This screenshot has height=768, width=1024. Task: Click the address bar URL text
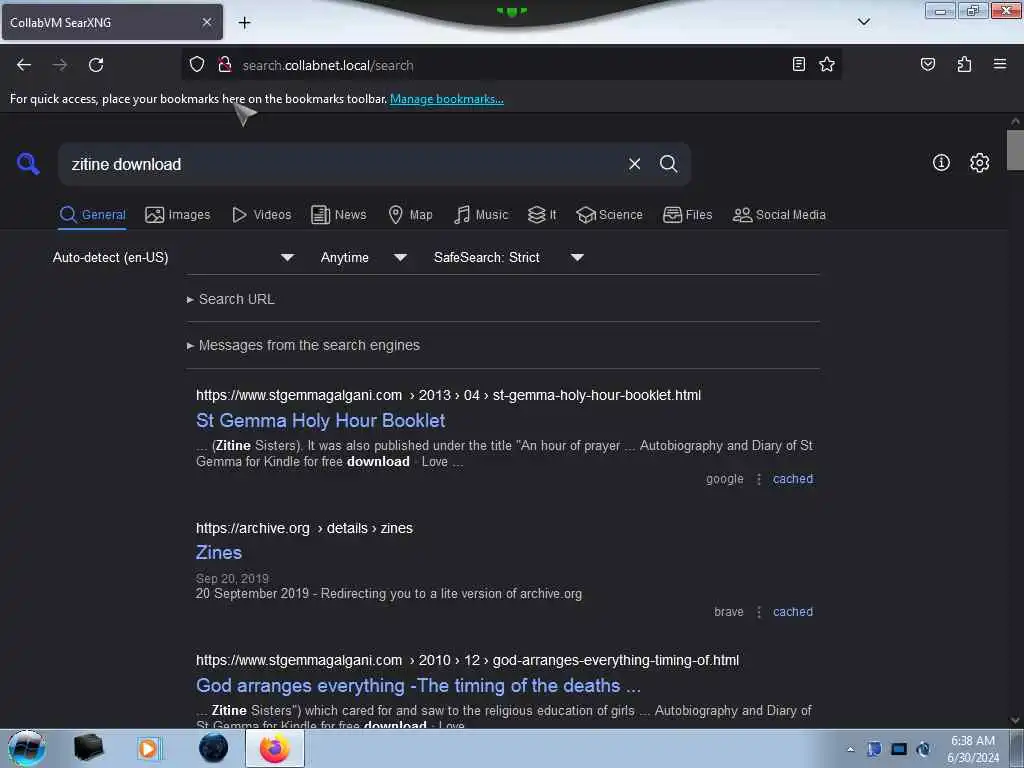328,65
